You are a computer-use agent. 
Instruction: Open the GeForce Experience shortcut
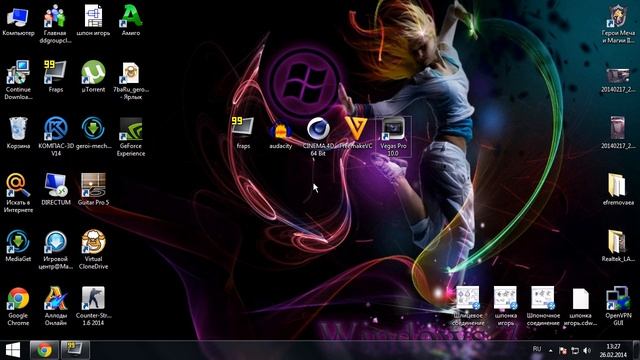pyautogui.click(x=131, y=136)
